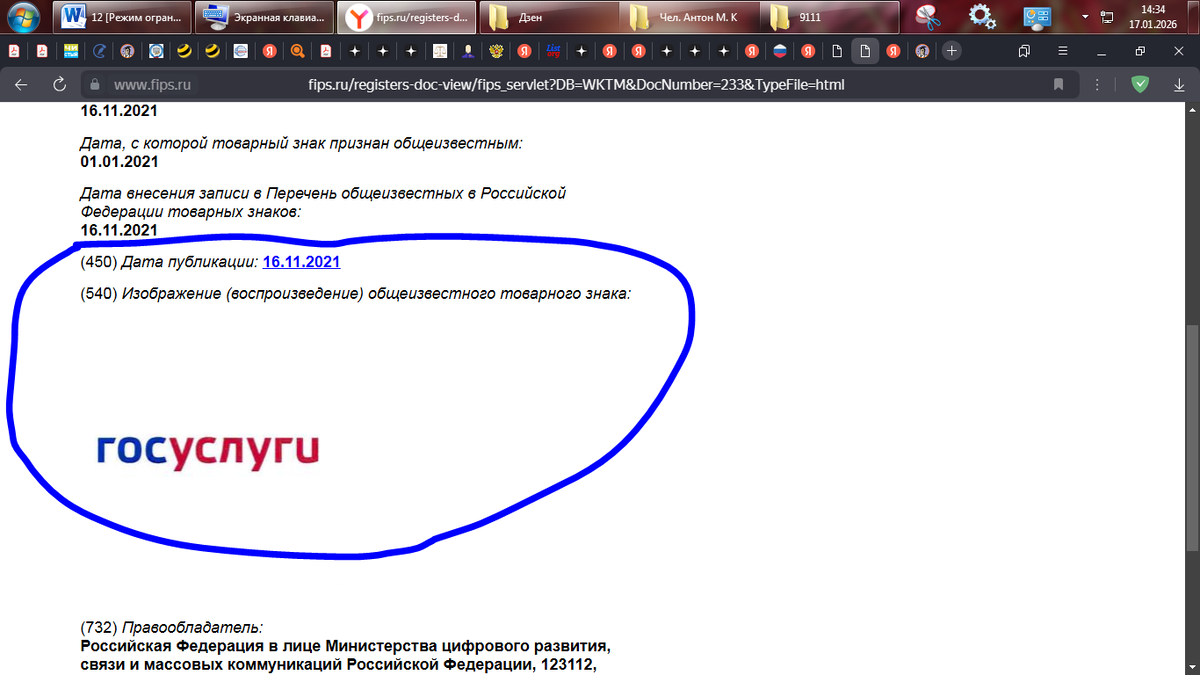This screenshot has height=675, width=1200.
Task: Restore the browser window size
Action: tap(1140, 50)
